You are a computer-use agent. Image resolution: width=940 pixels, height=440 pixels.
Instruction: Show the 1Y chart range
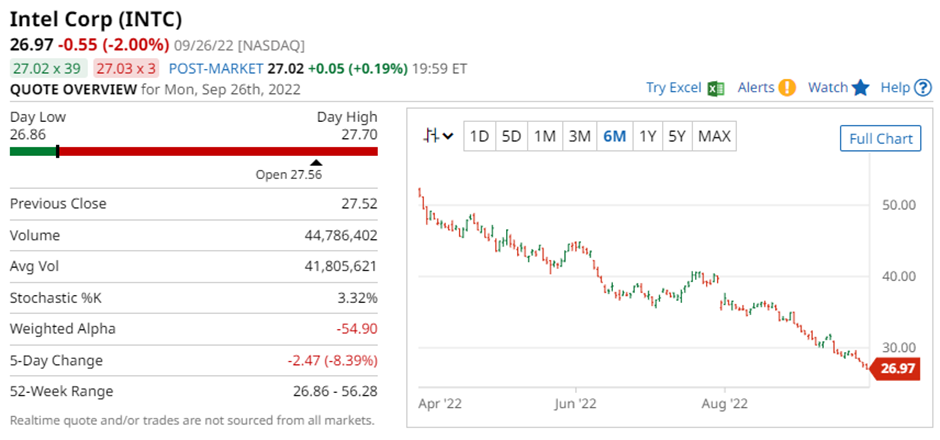[x=647, y=136]
